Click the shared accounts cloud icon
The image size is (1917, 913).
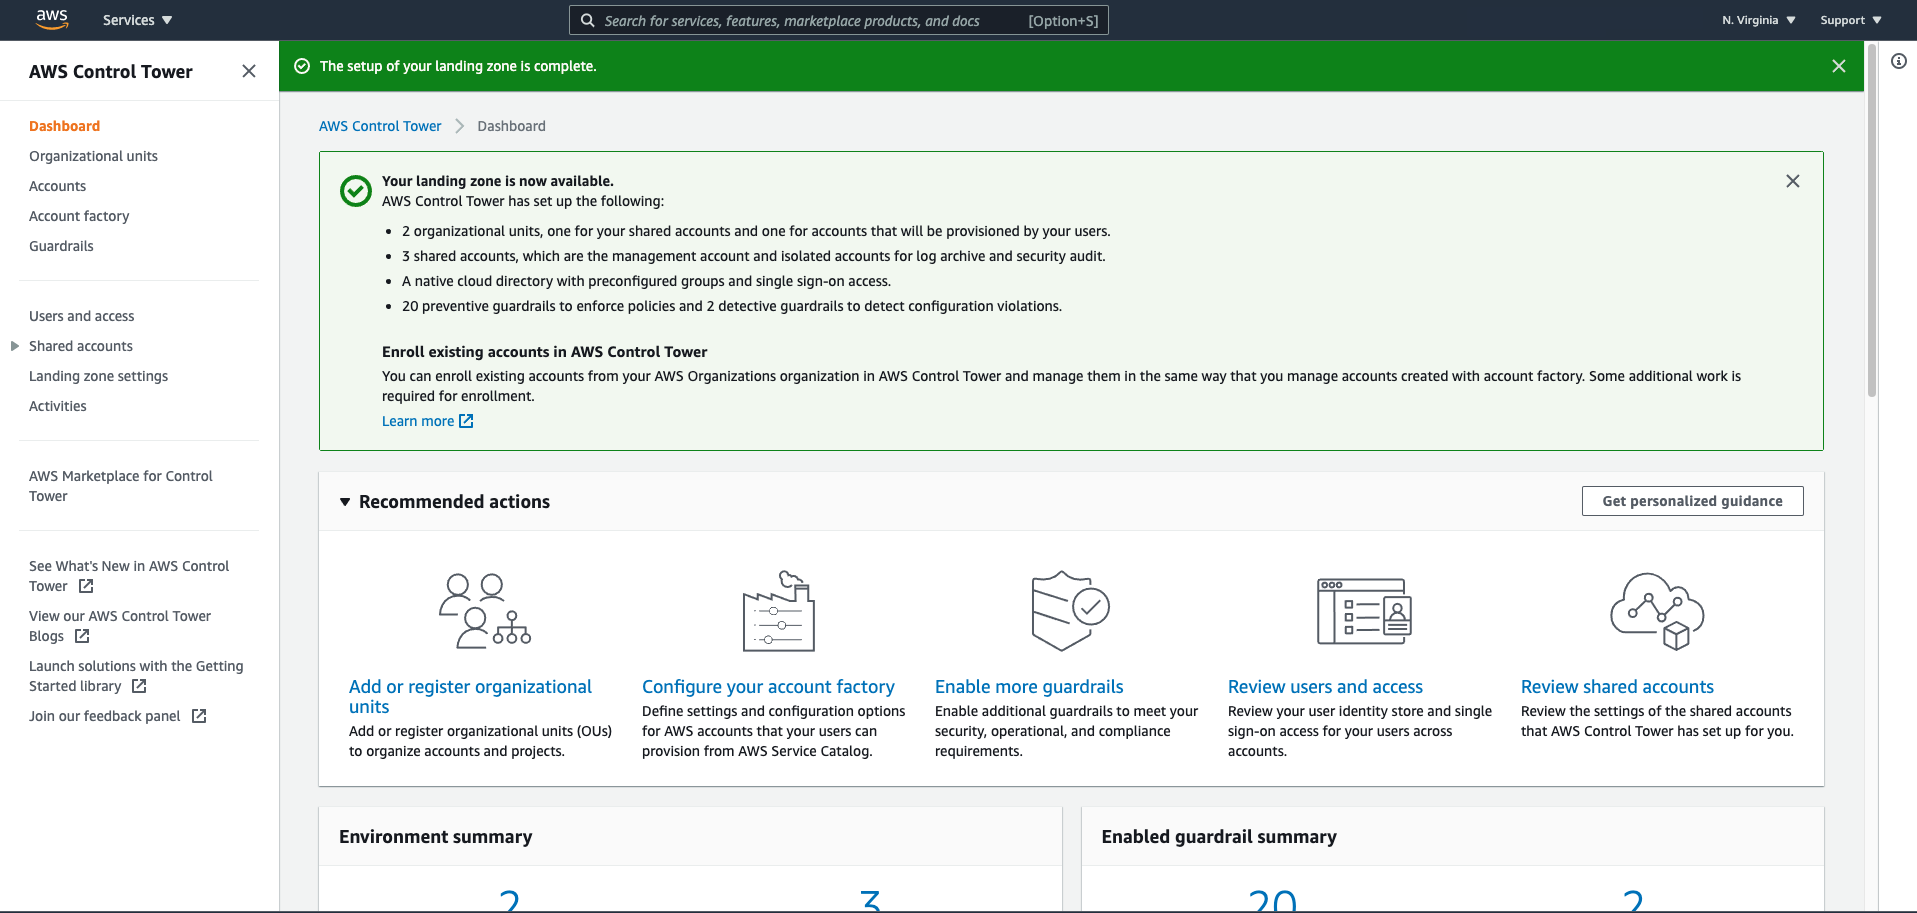(x=1657, y=611)
